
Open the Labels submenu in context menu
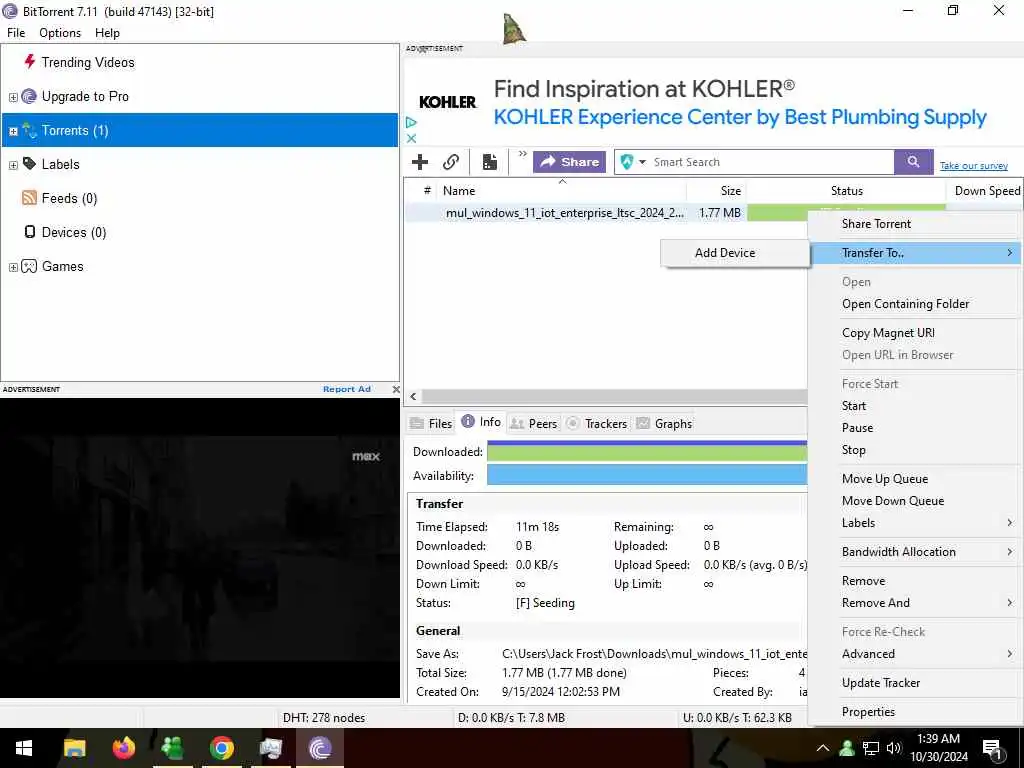click(915, 522)
